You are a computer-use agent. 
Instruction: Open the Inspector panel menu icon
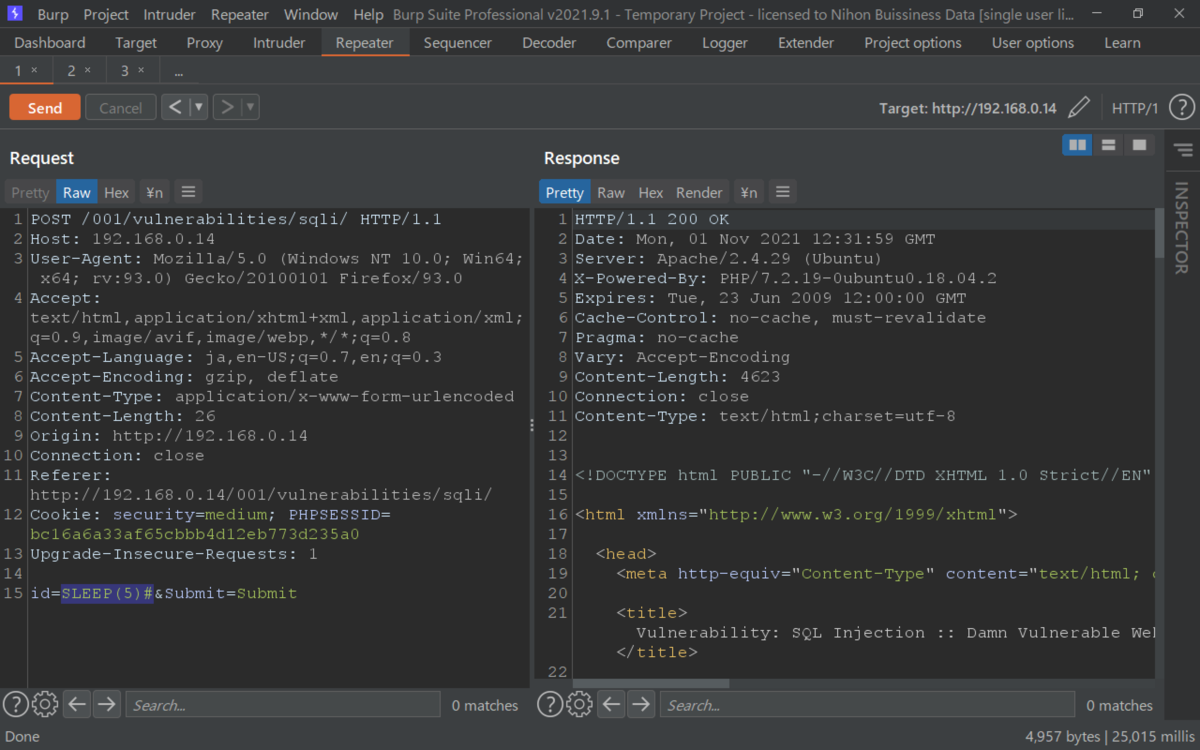click(1183, 150)
